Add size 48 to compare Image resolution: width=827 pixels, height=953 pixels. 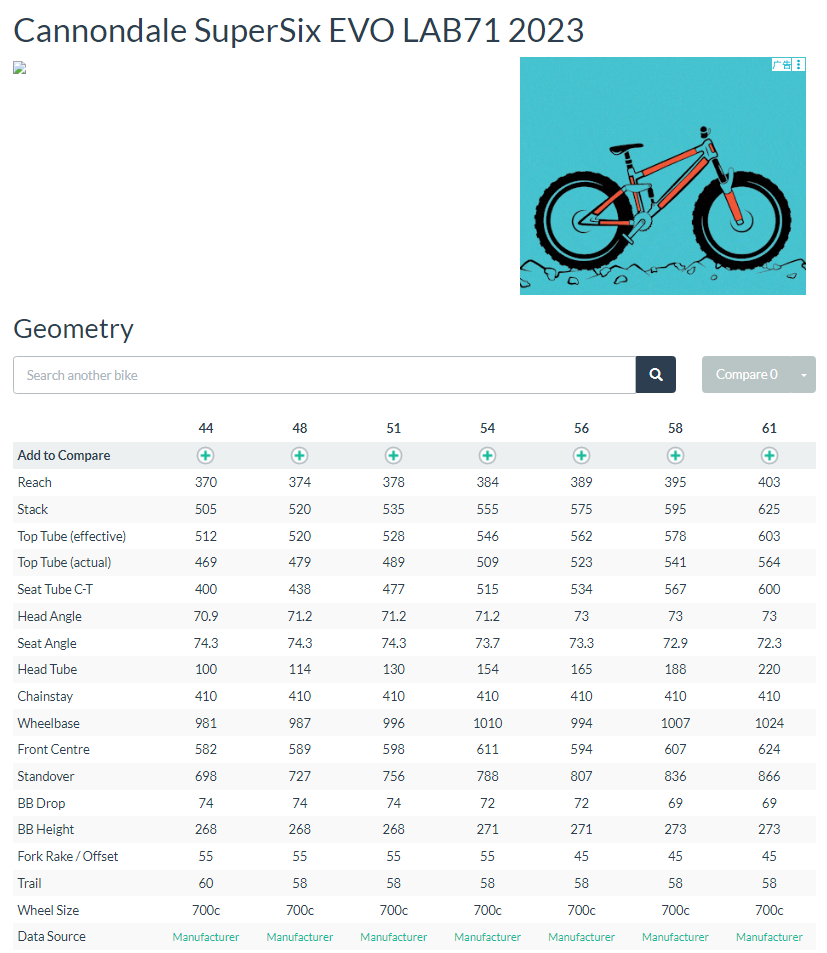tap(299, 455)
